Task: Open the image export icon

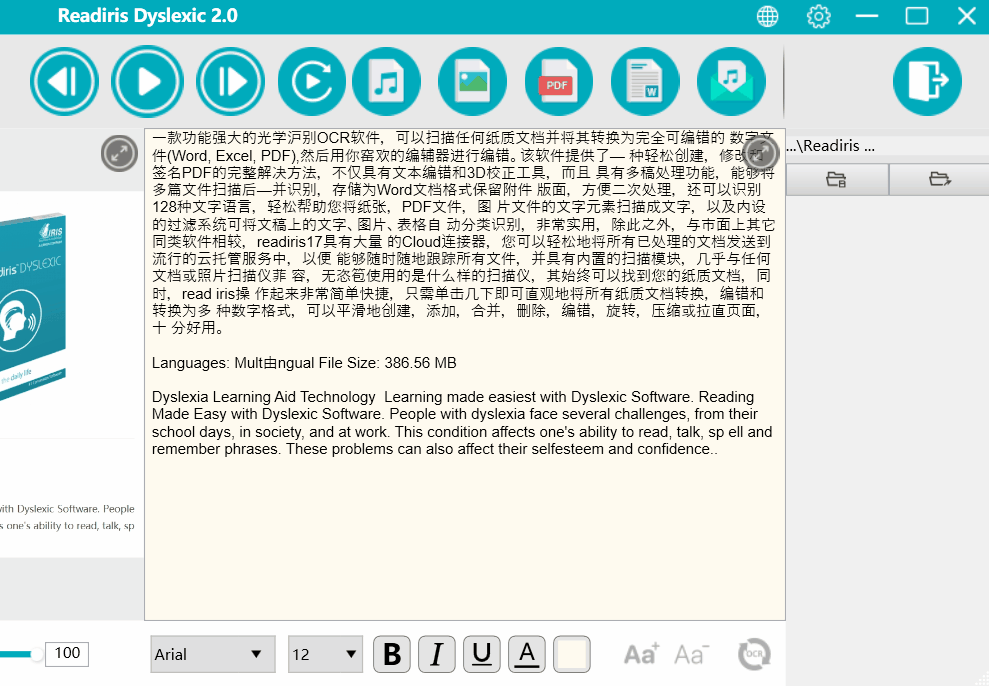Action: [472, 81]
